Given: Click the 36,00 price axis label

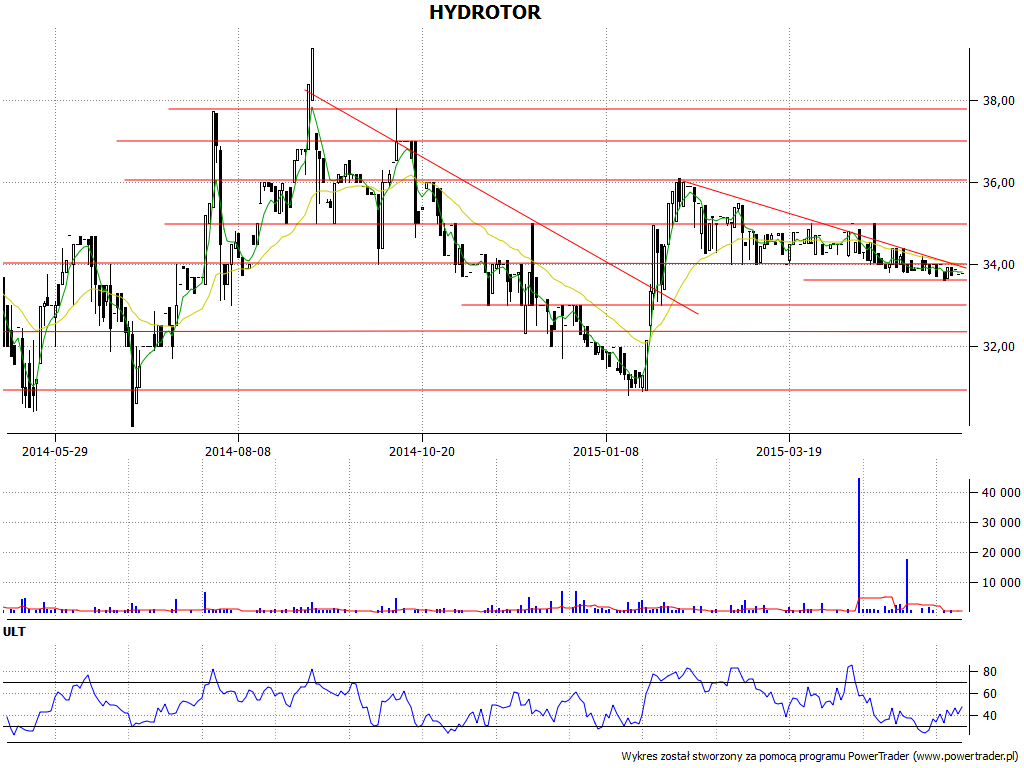Looking at the screenshot, I should (999, 183).
